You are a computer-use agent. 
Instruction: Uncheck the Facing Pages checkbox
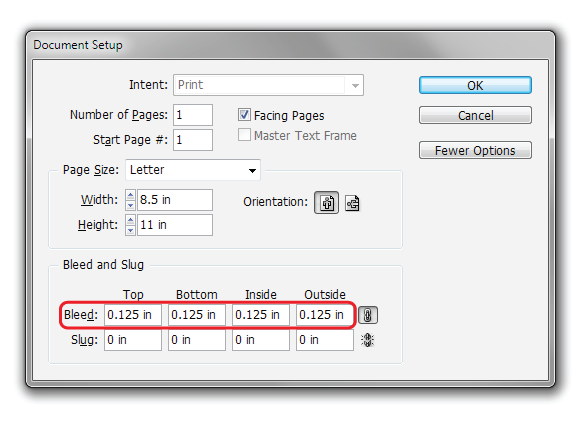(244, 115)
